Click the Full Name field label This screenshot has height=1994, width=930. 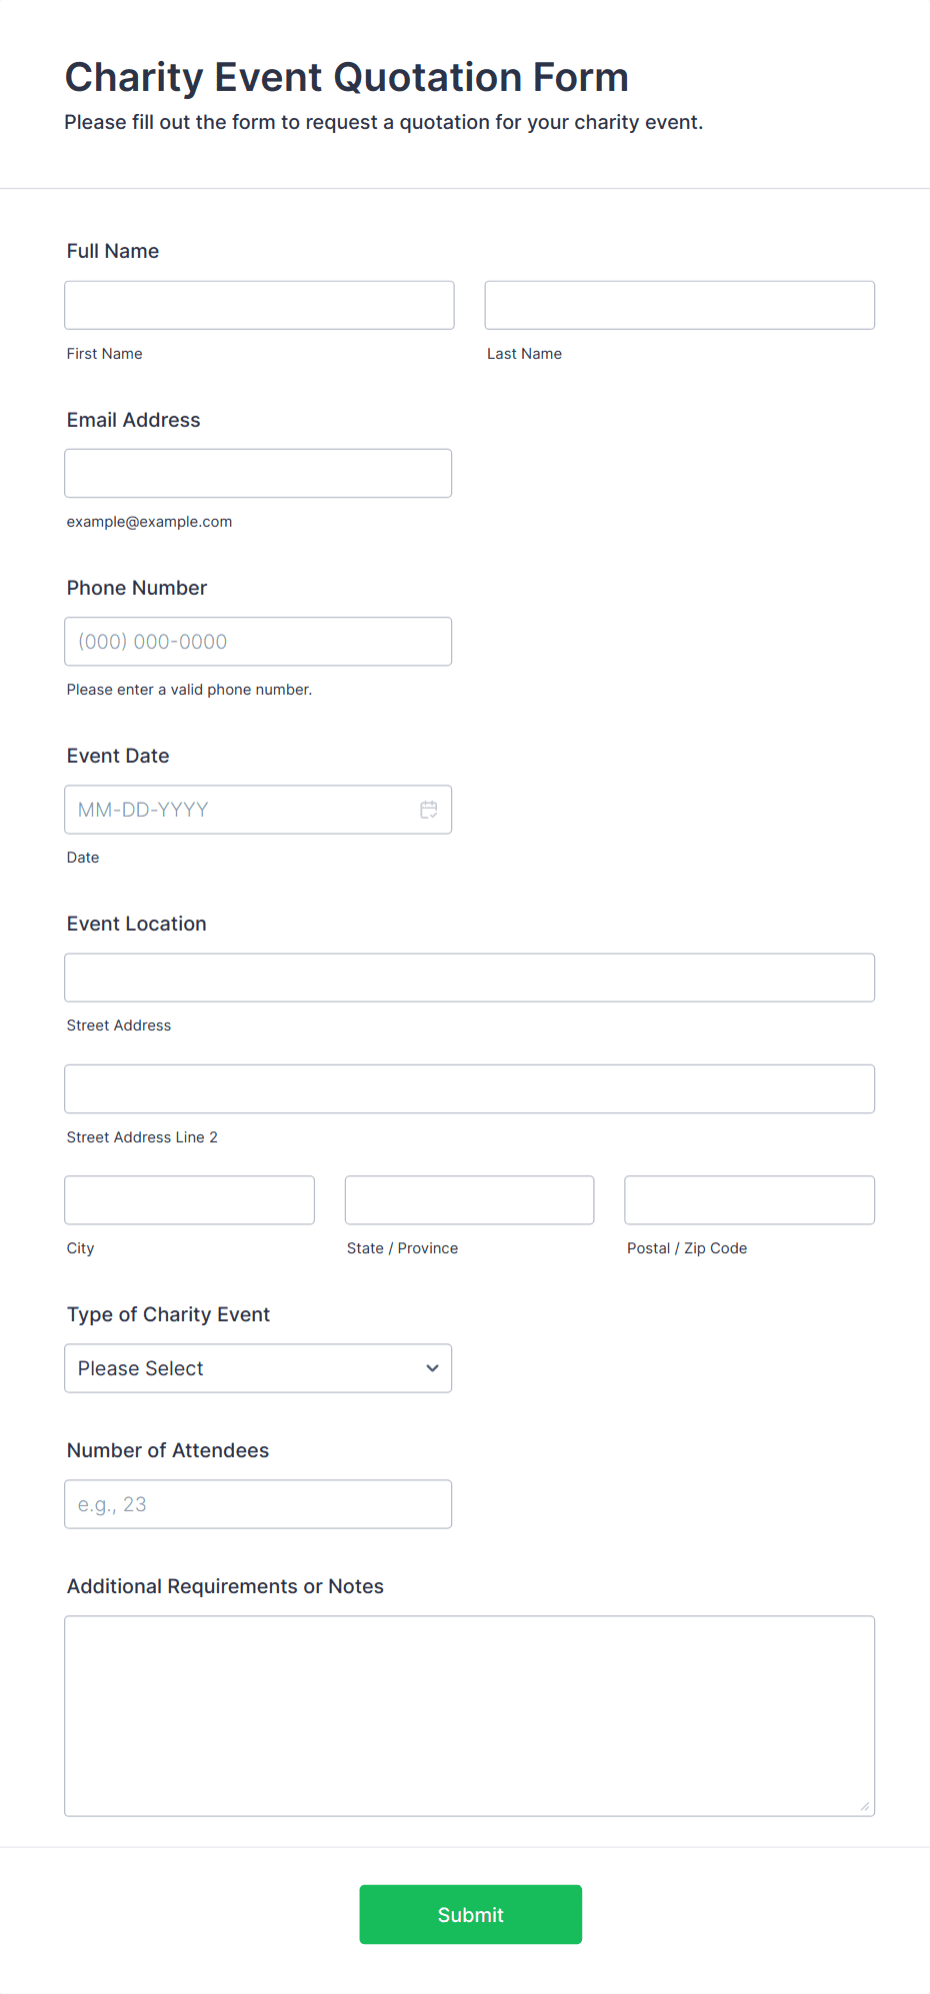click(x=112, y=251)
